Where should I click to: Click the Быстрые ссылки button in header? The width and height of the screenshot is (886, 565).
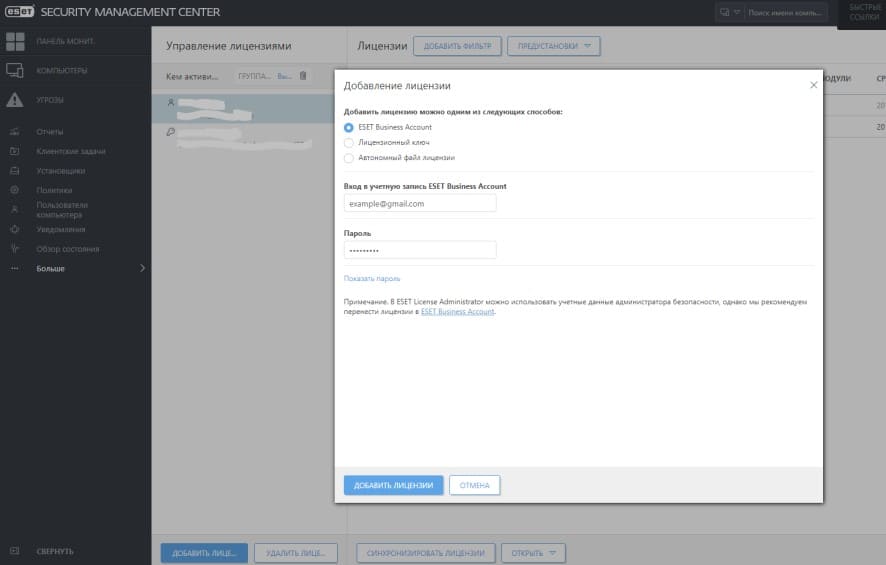[865, 12]
